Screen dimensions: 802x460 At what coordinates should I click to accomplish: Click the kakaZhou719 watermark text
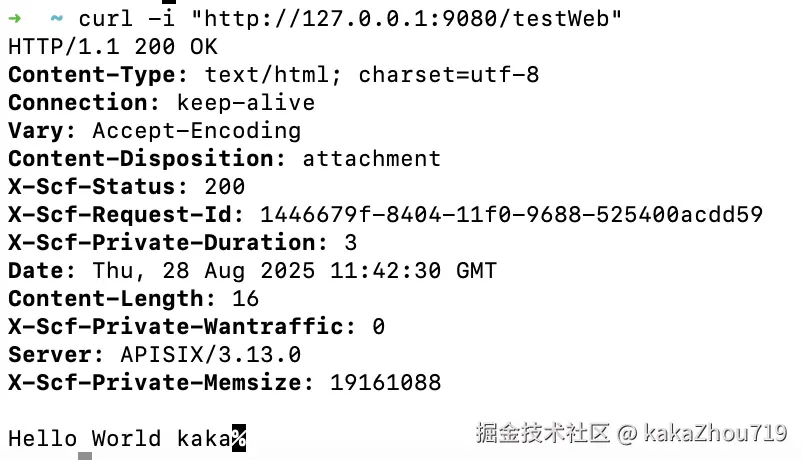[715, 433]
